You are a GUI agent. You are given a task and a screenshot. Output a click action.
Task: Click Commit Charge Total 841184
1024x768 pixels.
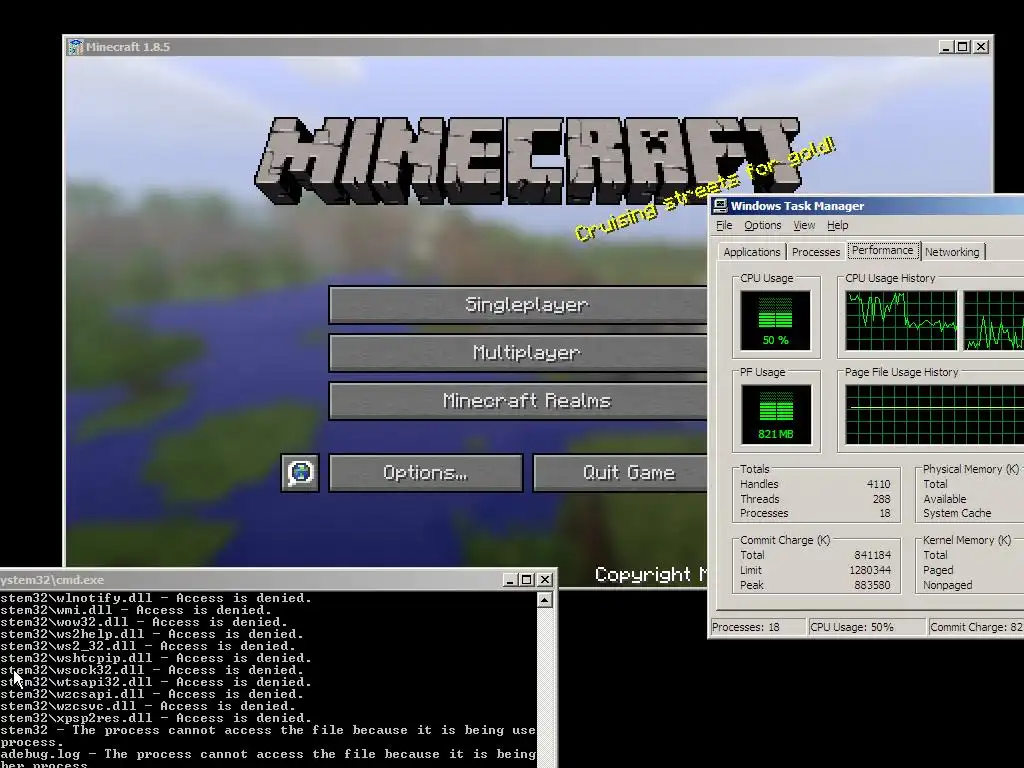872,555
